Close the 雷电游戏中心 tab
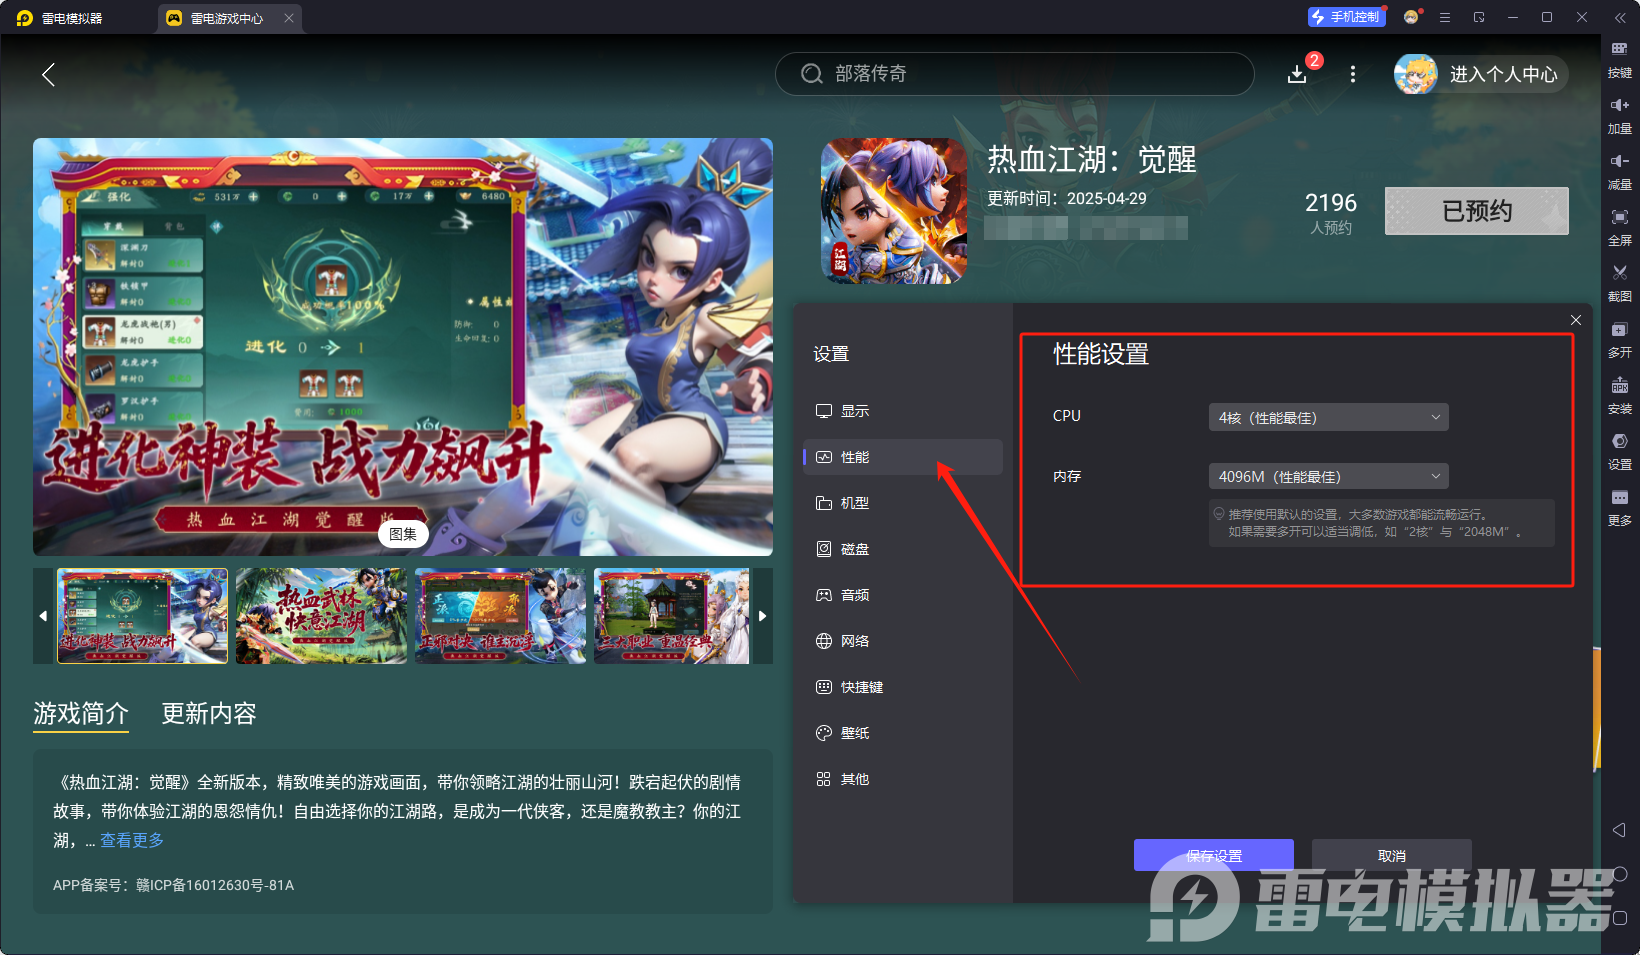1640x955 pixels. click(289, 18)
